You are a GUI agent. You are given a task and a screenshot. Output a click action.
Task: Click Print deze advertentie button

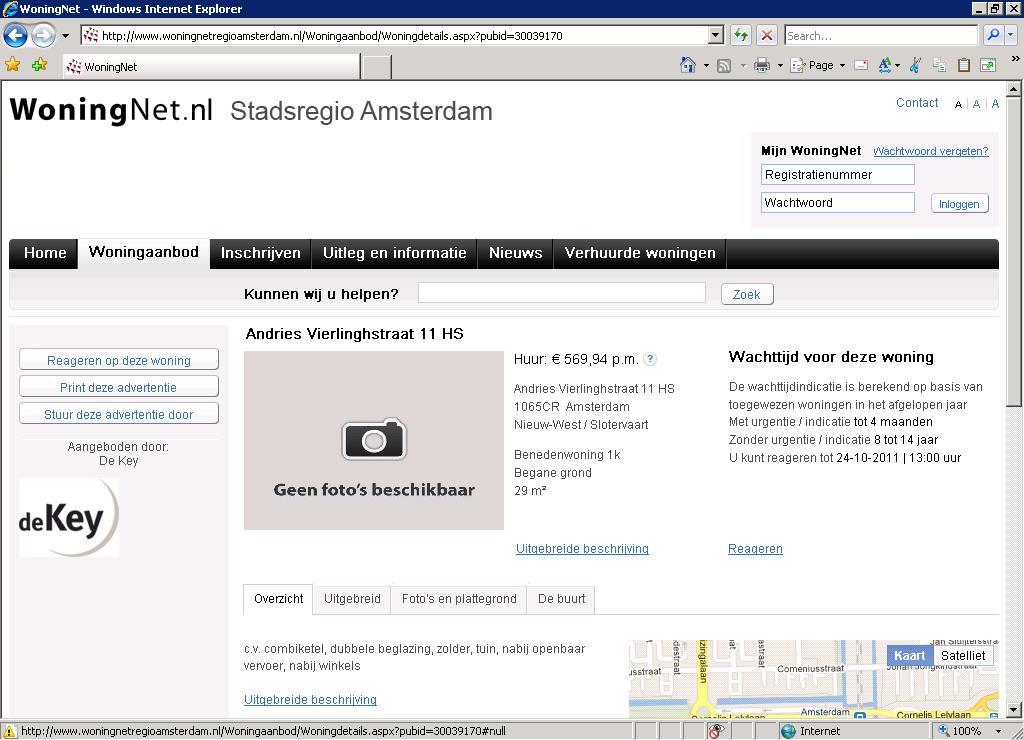119,387
